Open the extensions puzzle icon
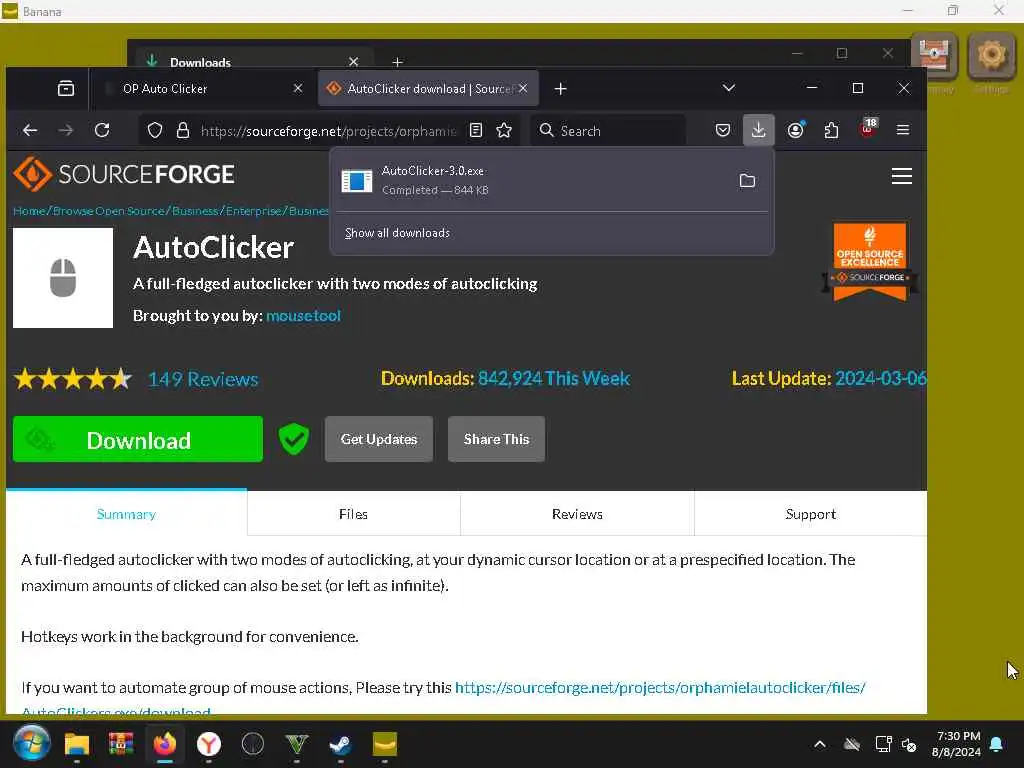The image size is (1024, 768). 831,130
